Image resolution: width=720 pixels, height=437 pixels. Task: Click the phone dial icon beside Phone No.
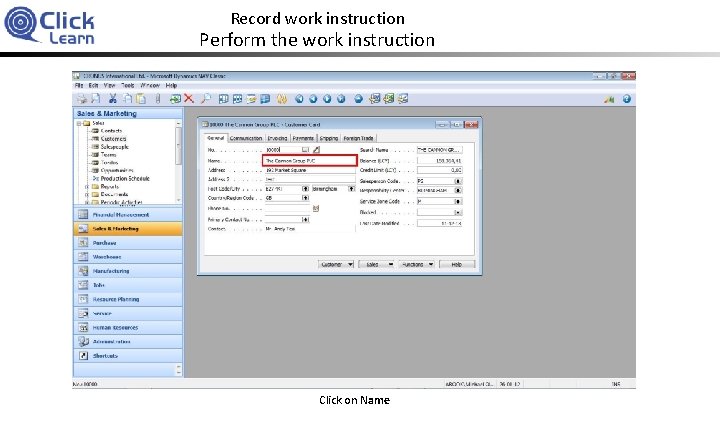[316, 208]
